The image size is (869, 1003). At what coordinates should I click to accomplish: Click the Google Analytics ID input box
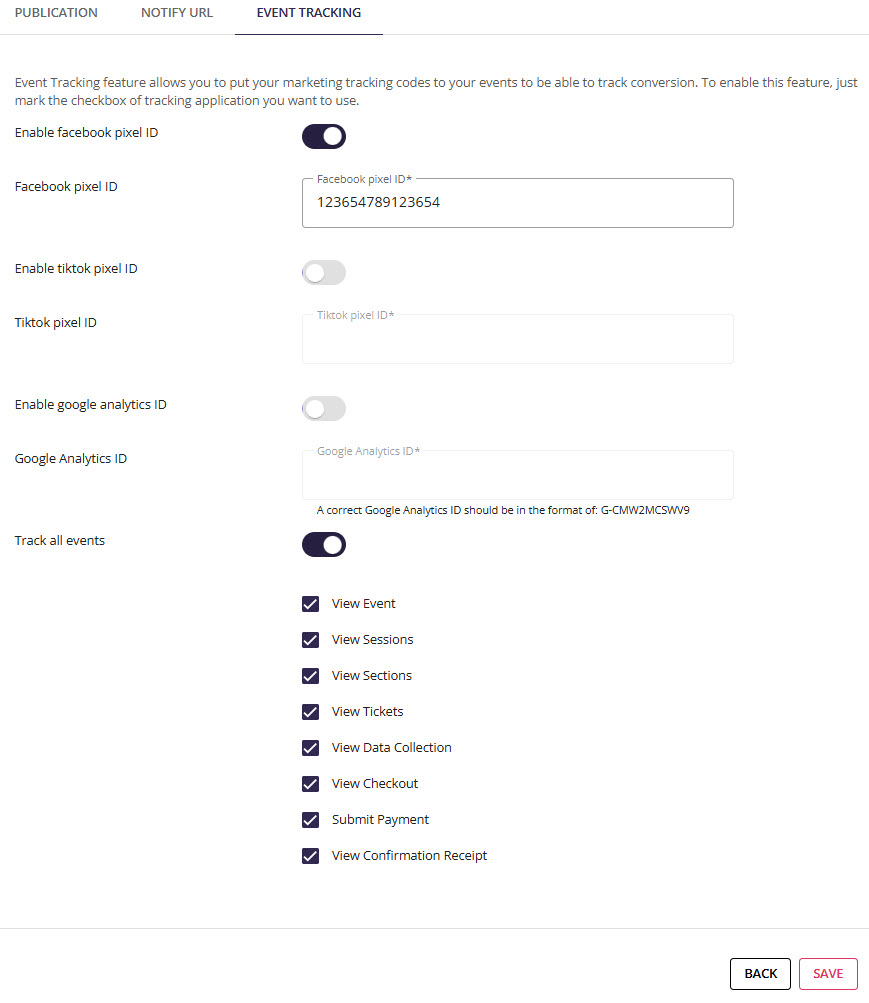coord(517,475)
